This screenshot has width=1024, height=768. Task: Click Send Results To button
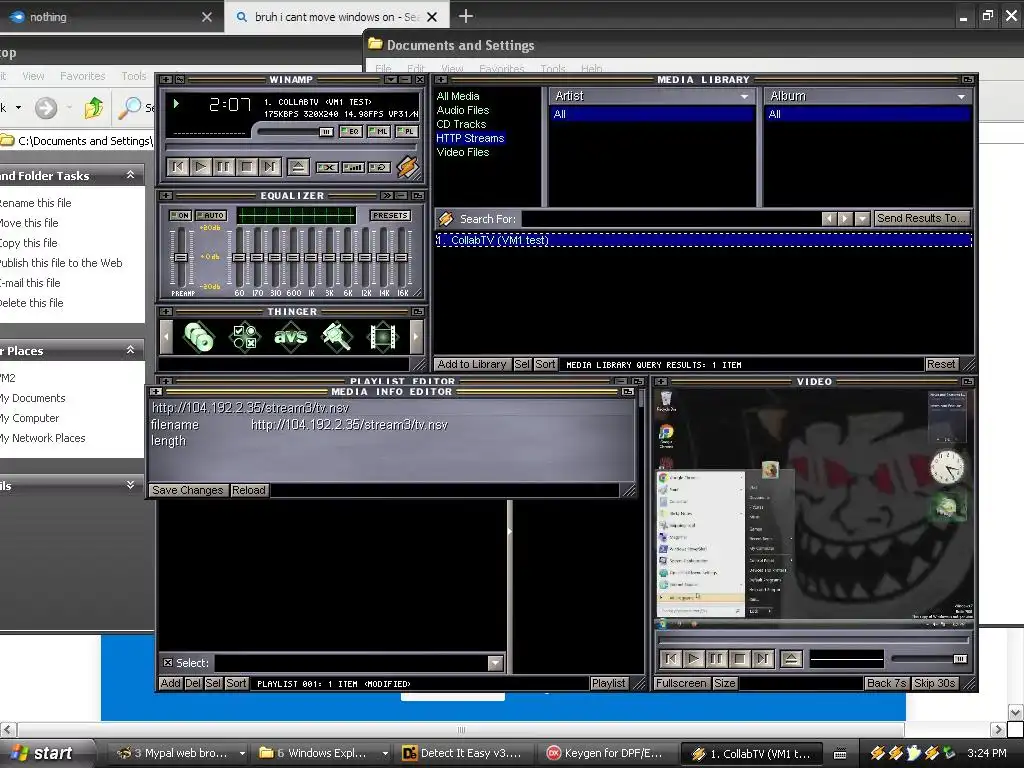coord(921,219)
